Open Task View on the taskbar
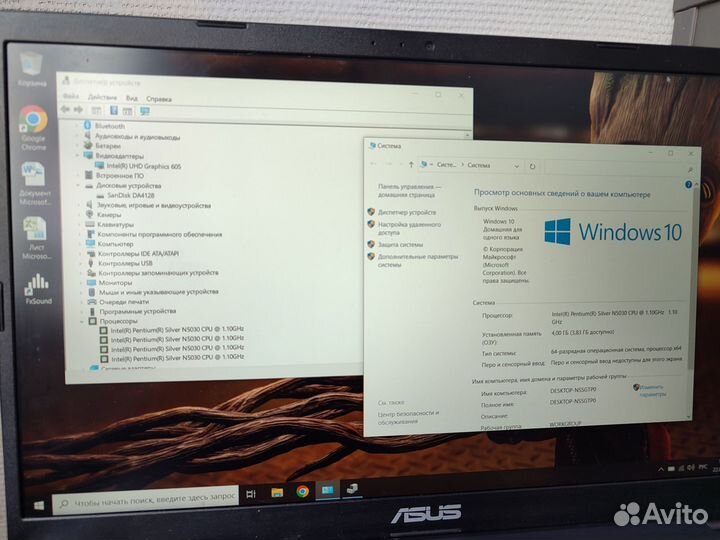720x540 pixels. 251,495
